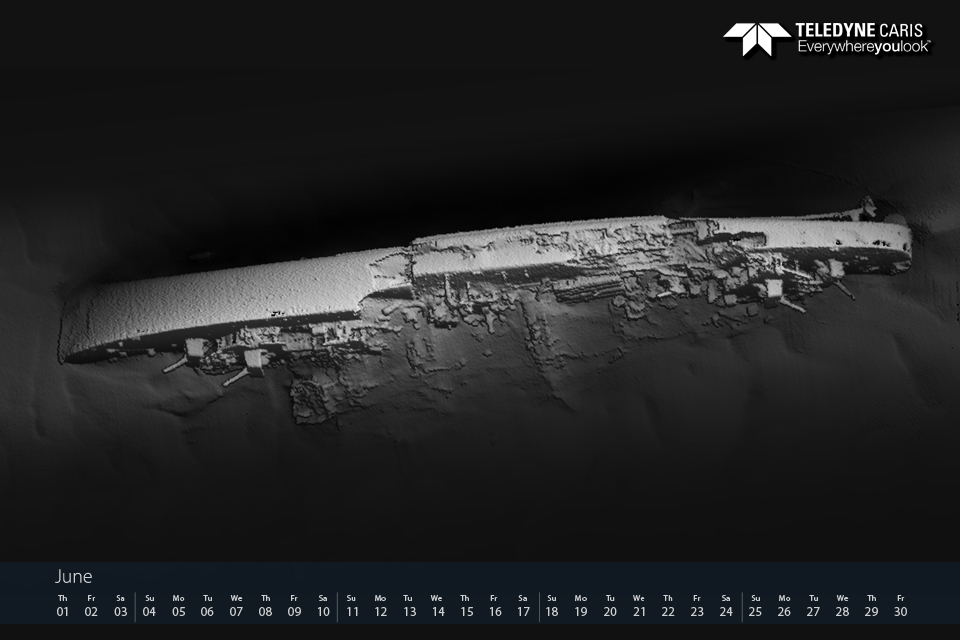Choose Sunday 04 in the calendar
This screenshot has height=640, width=960.
pyautogui.click(x=149, y=605)
